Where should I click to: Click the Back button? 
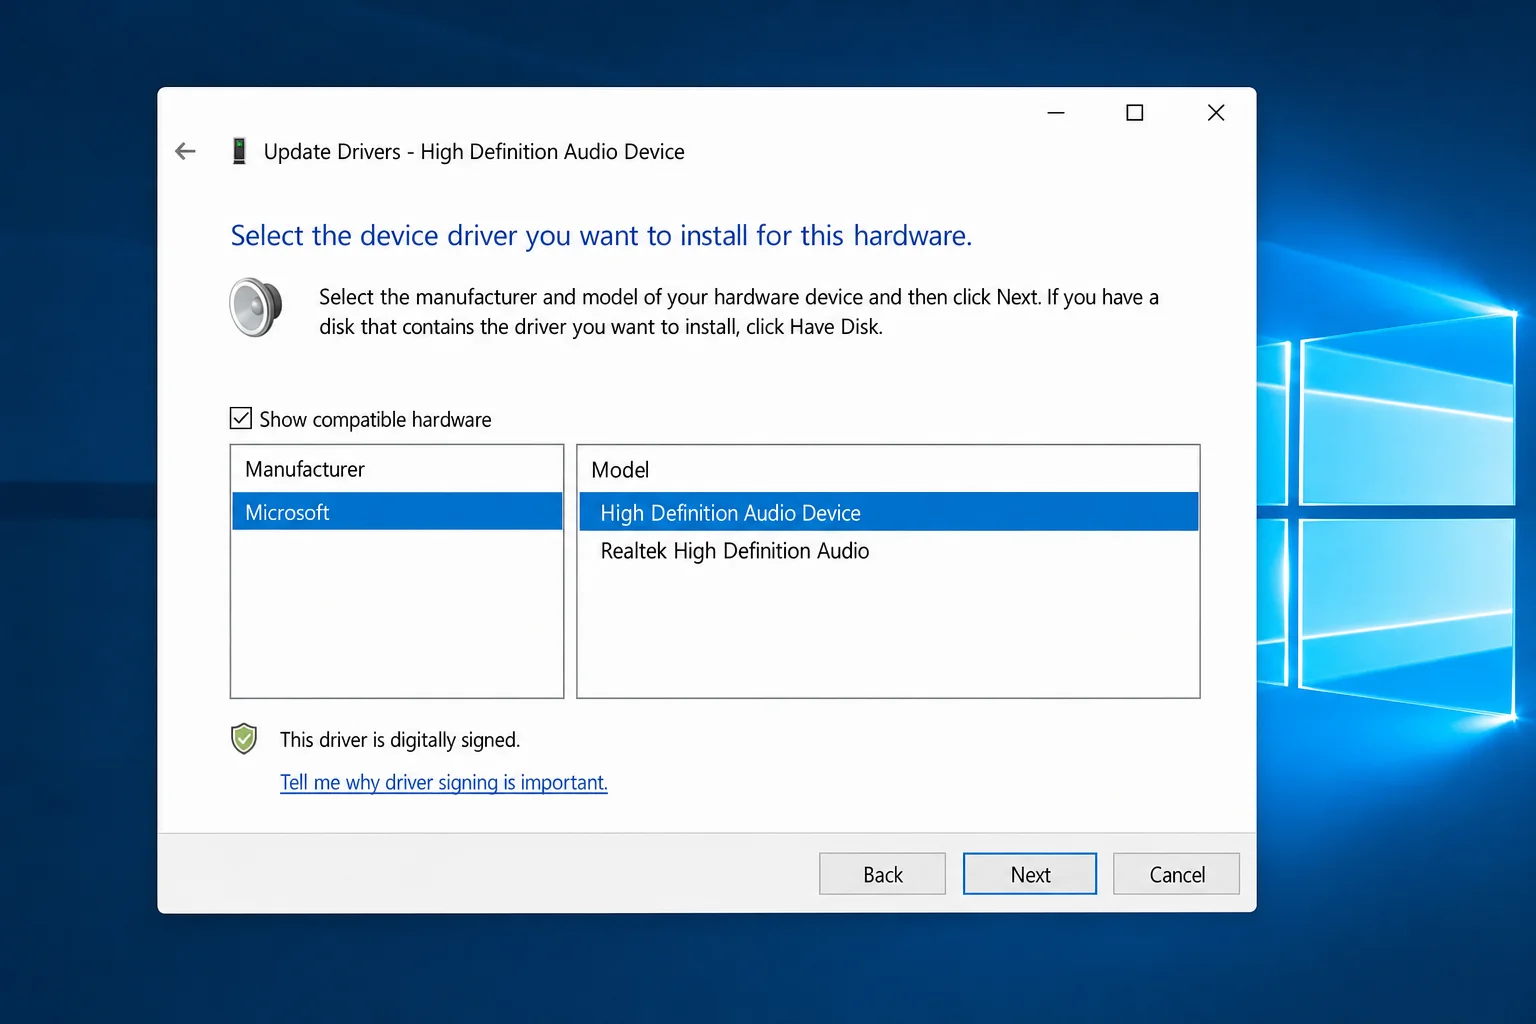(882, 874)
